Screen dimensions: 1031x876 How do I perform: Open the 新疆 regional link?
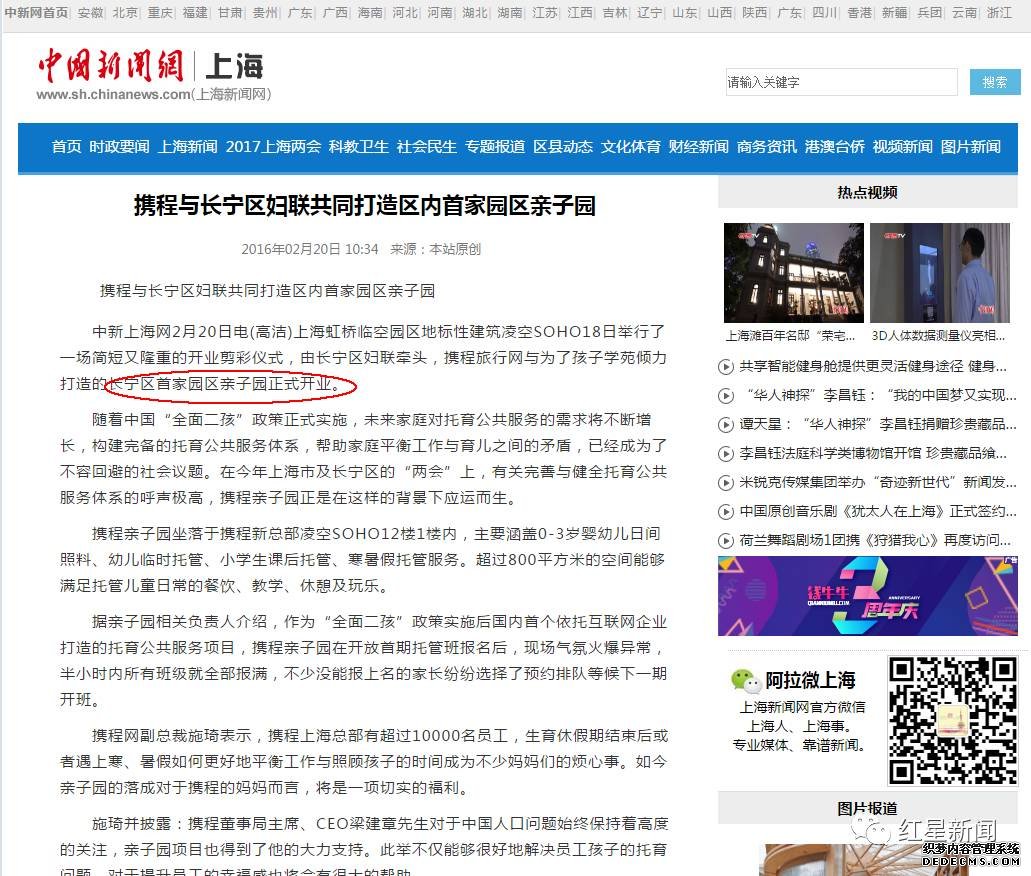pyautogui.click(x=895, y=12)
